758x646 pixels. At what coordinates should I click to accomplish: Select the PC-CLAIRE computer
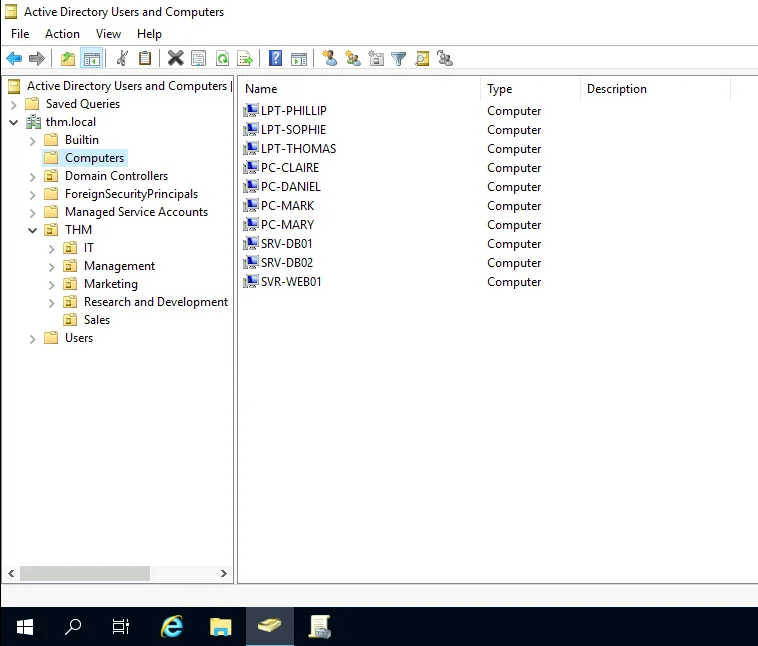[290, 167]
